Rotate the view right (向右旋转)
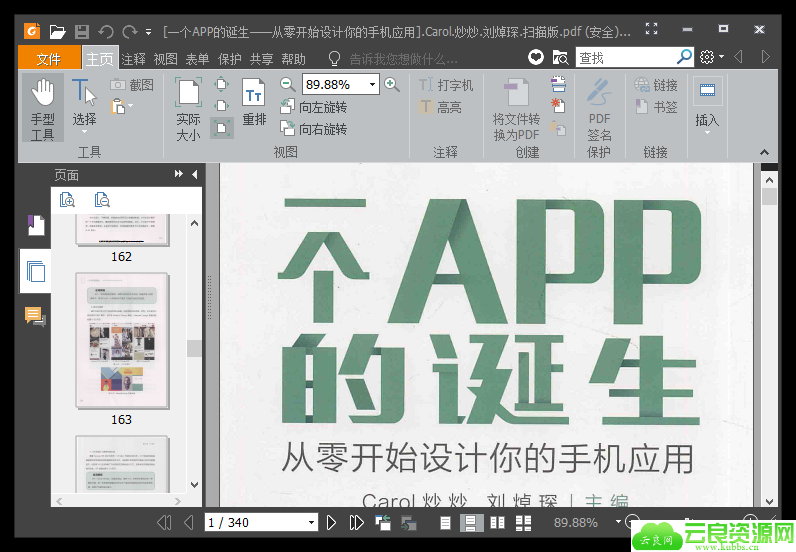The width and height of the screenshot is (796, 552). tap(313, 129)
